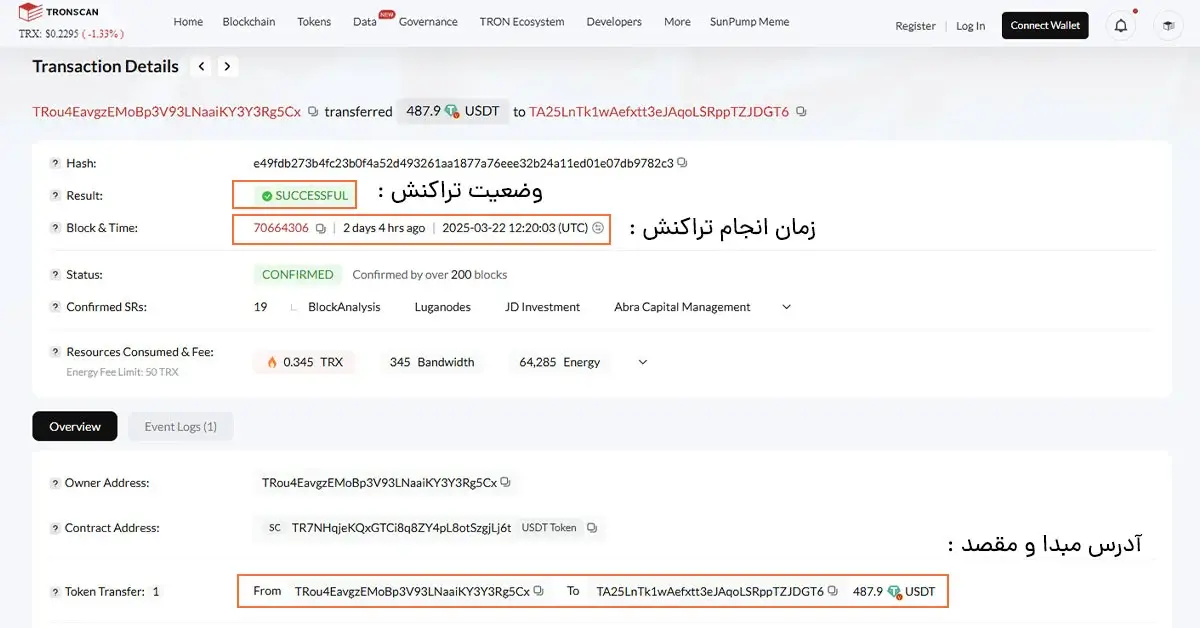The image size is (1200, 628).
Task: Go to next transaction with right arrow
Action: [x=228, y=66]
